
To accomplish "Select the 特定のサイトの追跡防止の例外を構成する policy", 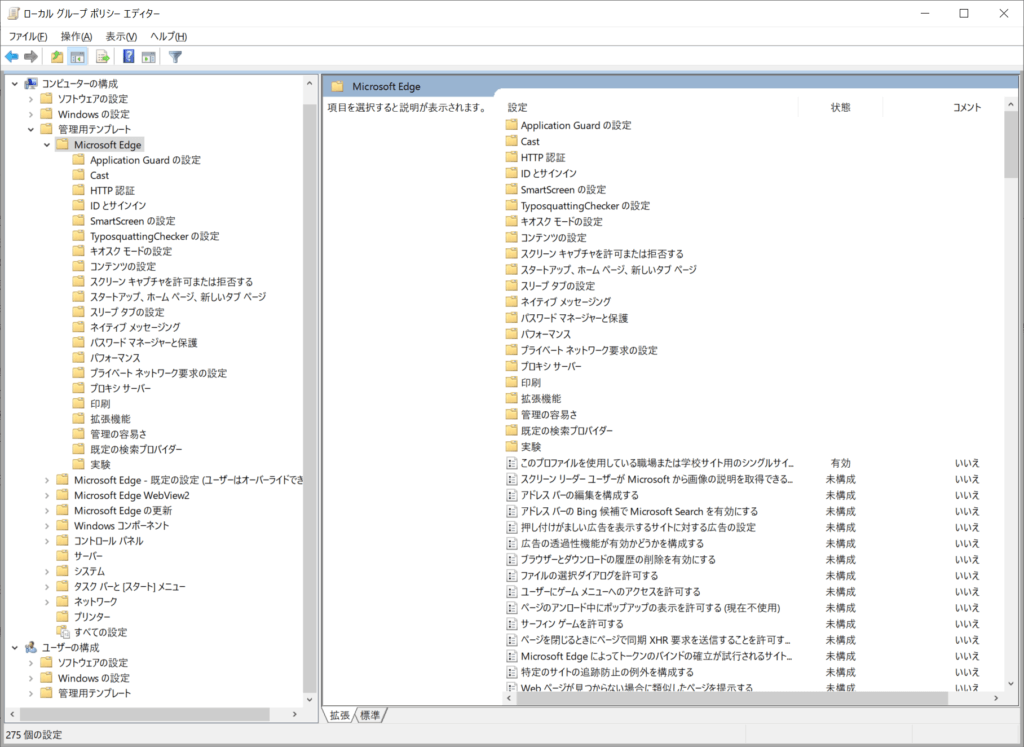I will click(x=607, y=672).
